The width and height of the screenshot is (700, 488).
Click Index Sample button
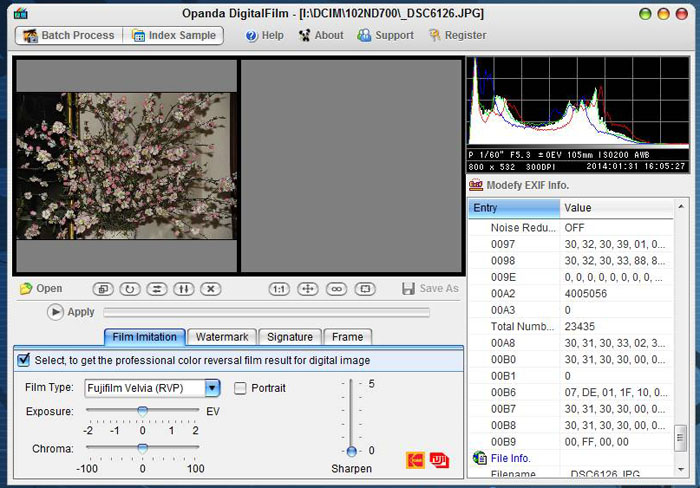coord(174,35)
